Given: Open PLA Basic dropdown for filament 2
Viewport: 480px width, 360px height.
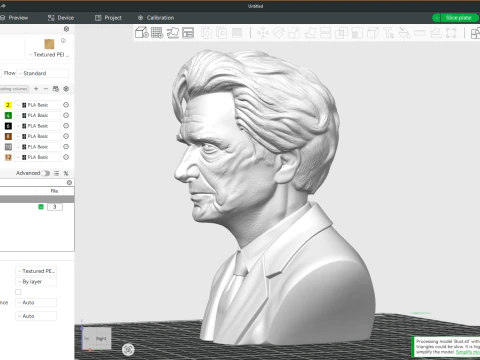Looking at the screenshot, I should [x=38, y=105].
